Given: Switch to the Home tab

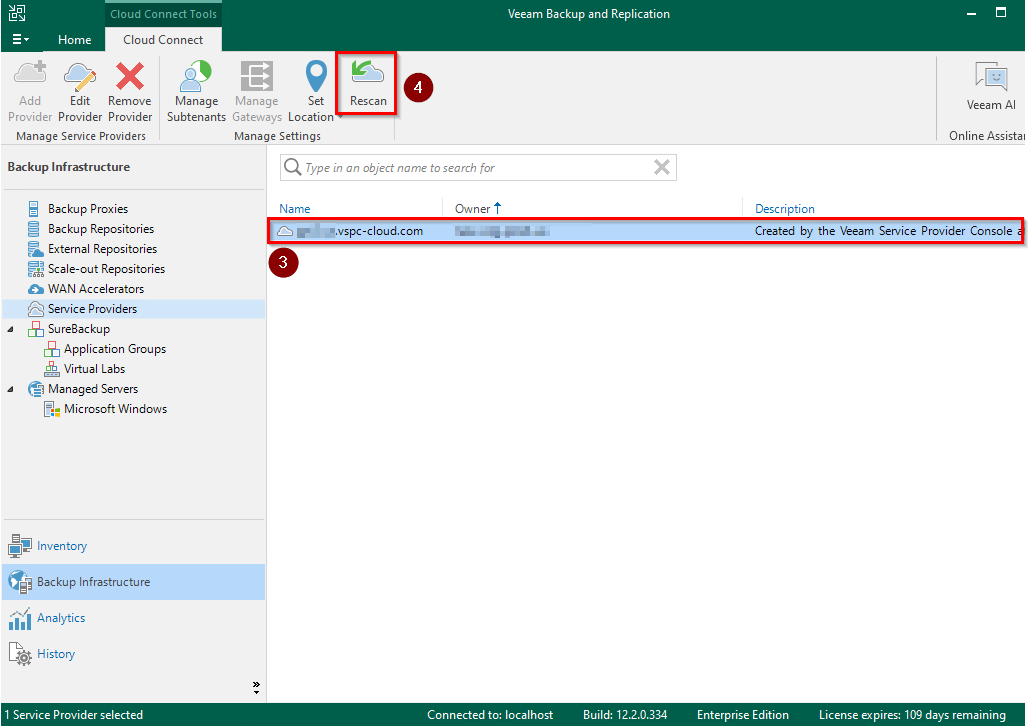Looking at the screenshot, I should tap(74, 39).
